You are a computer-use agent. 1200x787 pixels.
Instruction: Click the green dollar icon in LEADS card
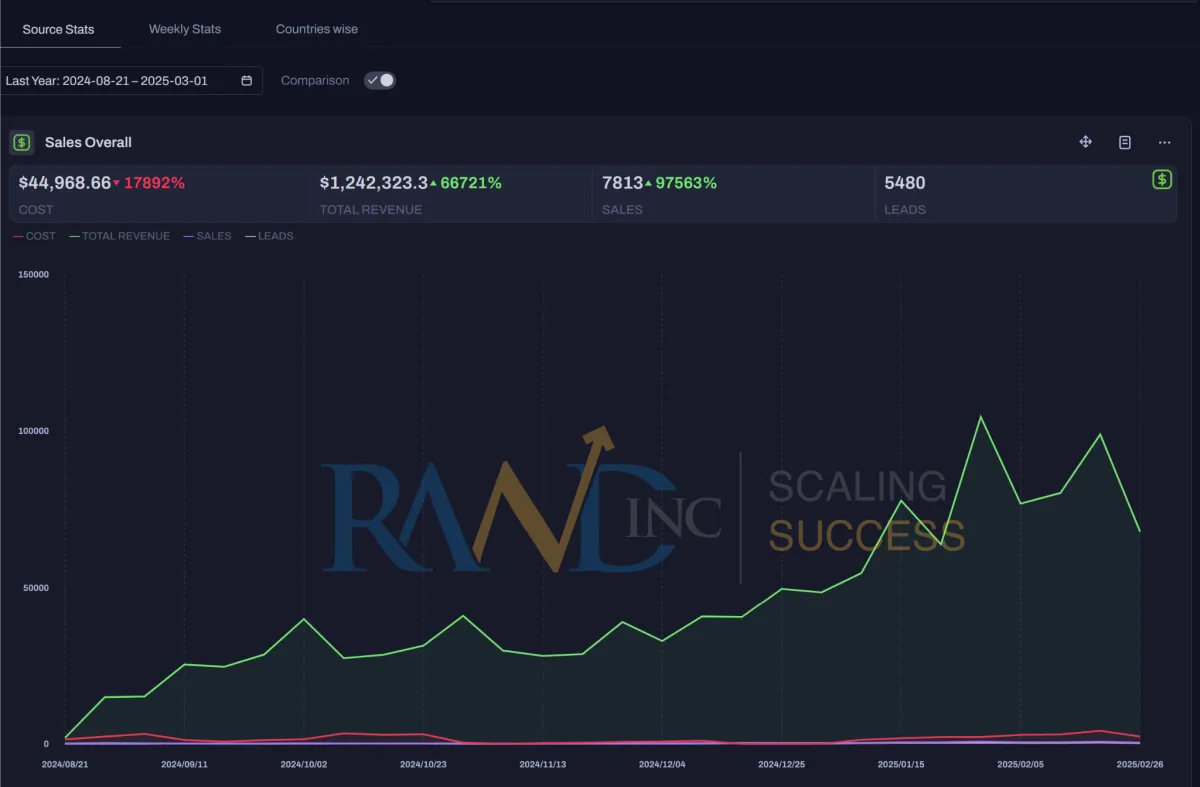pos(1162,179)
